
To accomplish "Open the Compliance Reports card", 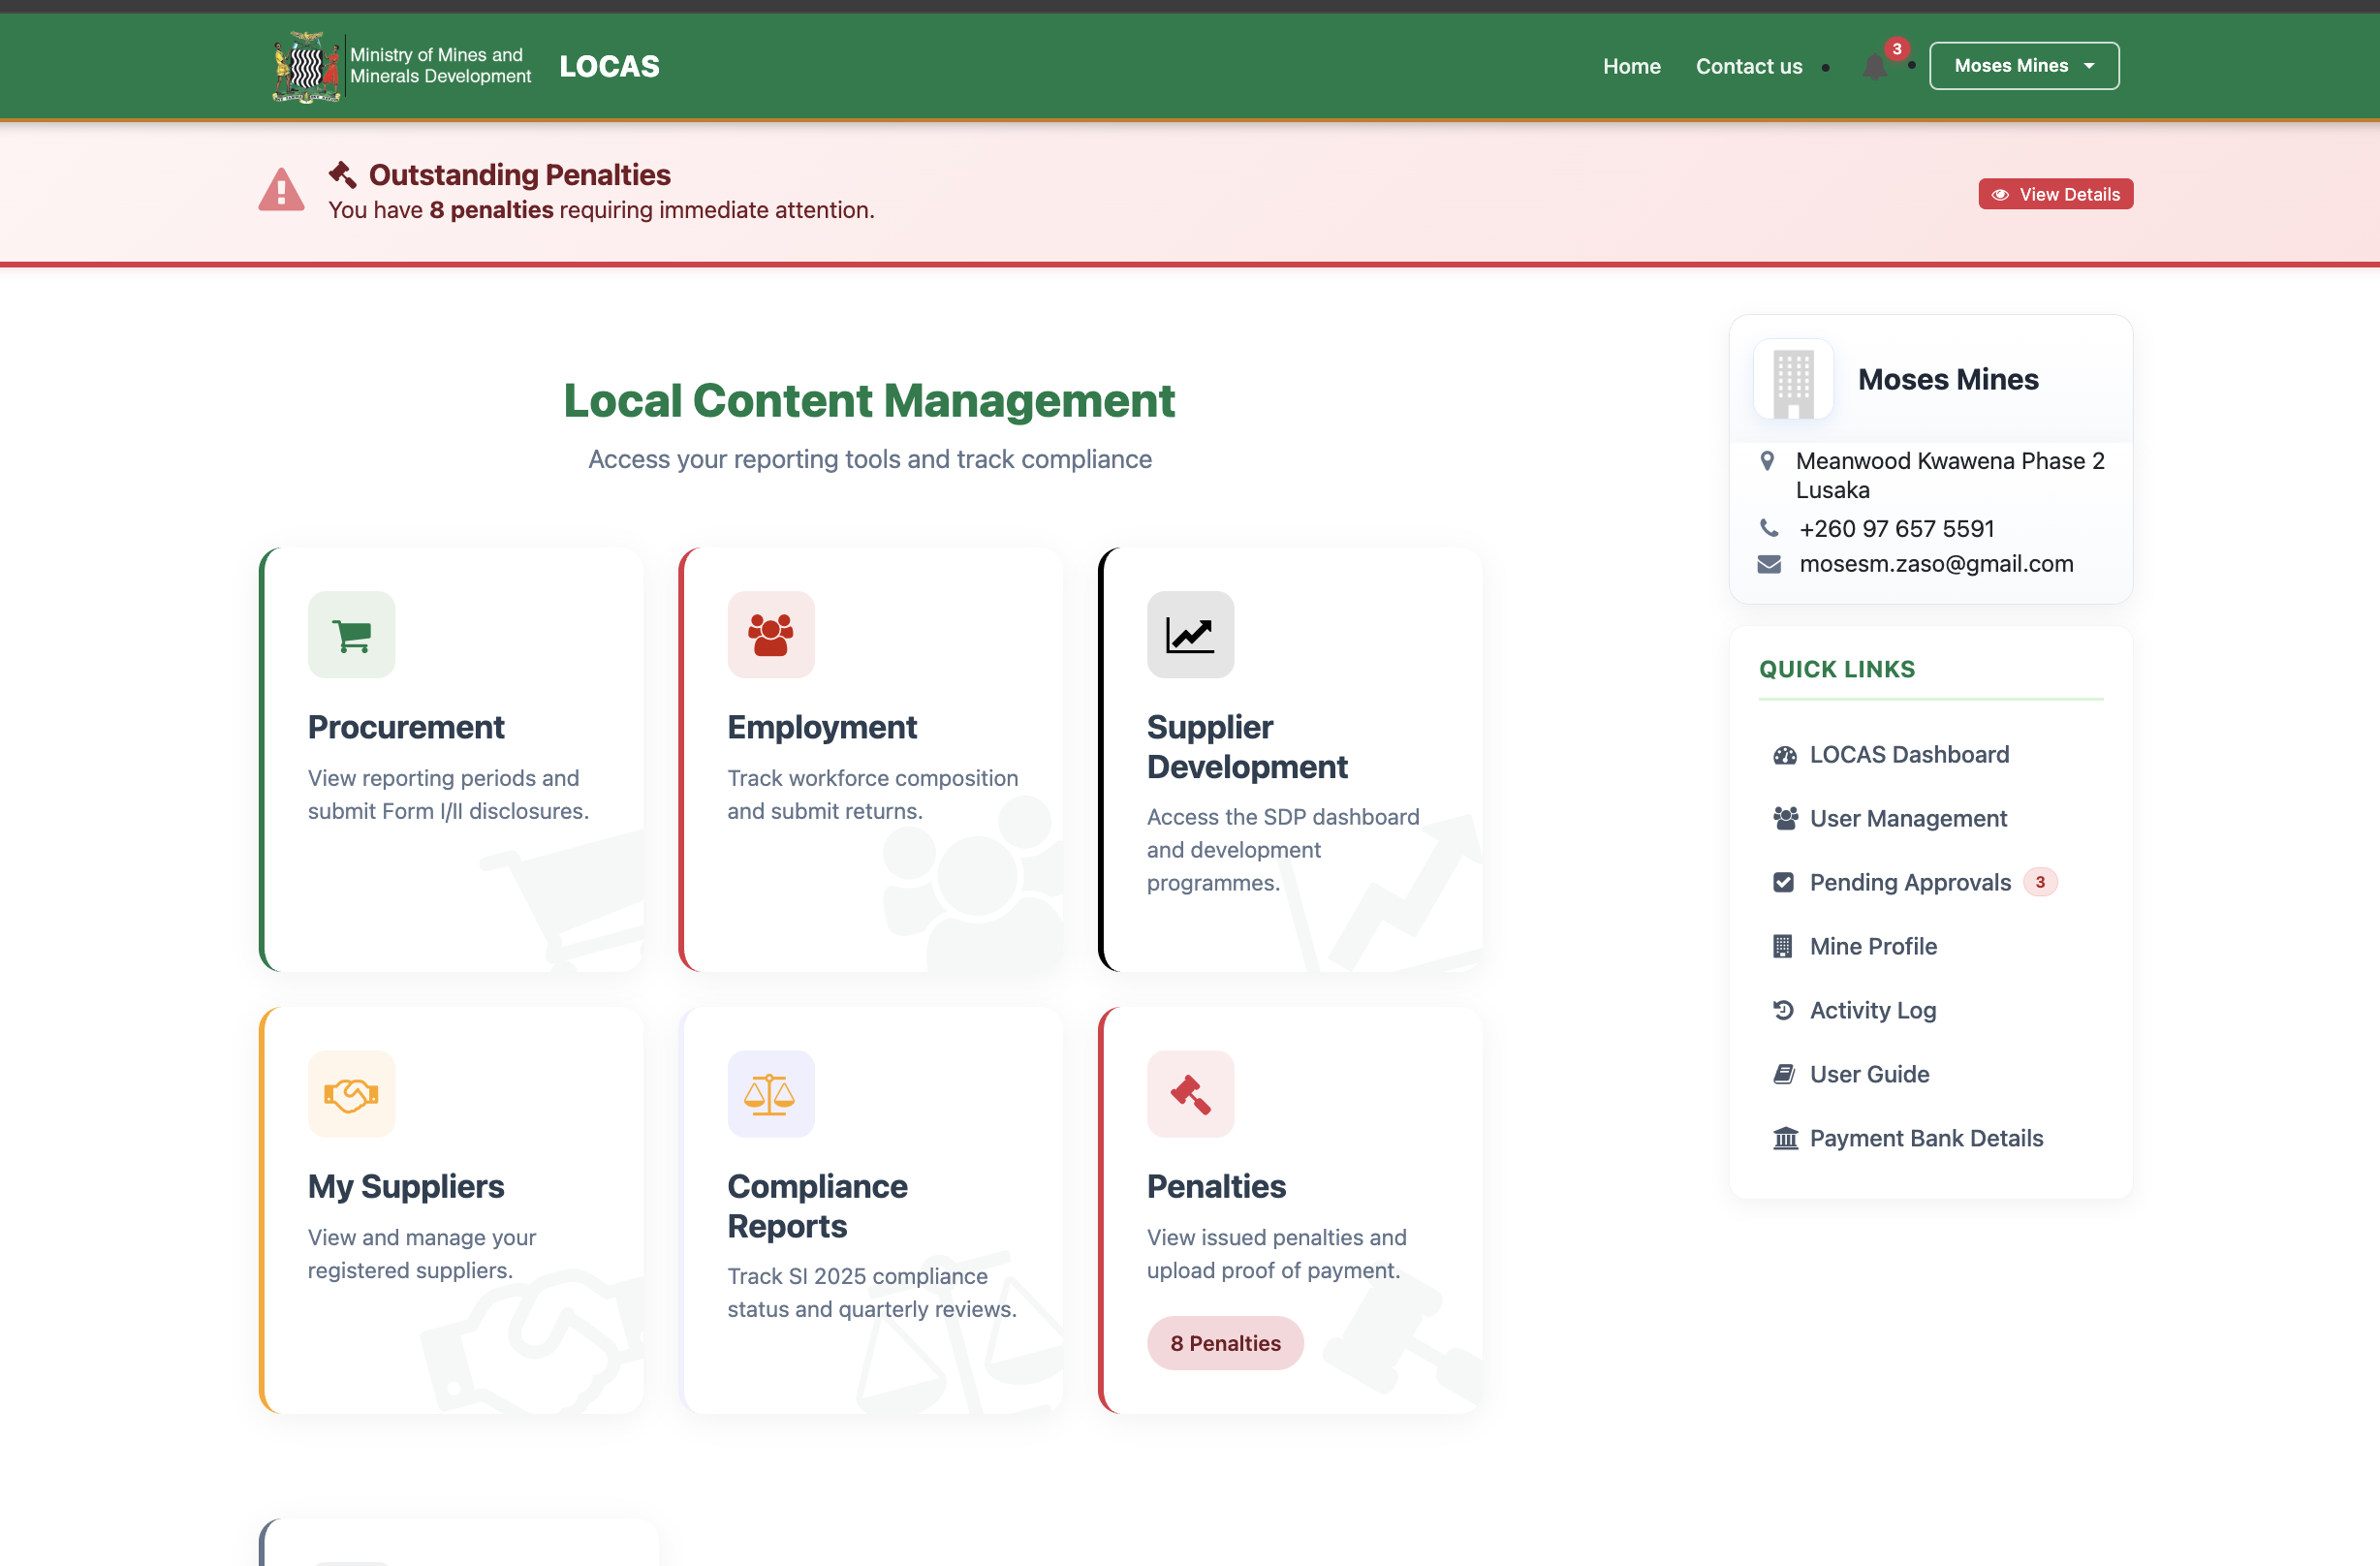I will click(x=871, y=1210).
